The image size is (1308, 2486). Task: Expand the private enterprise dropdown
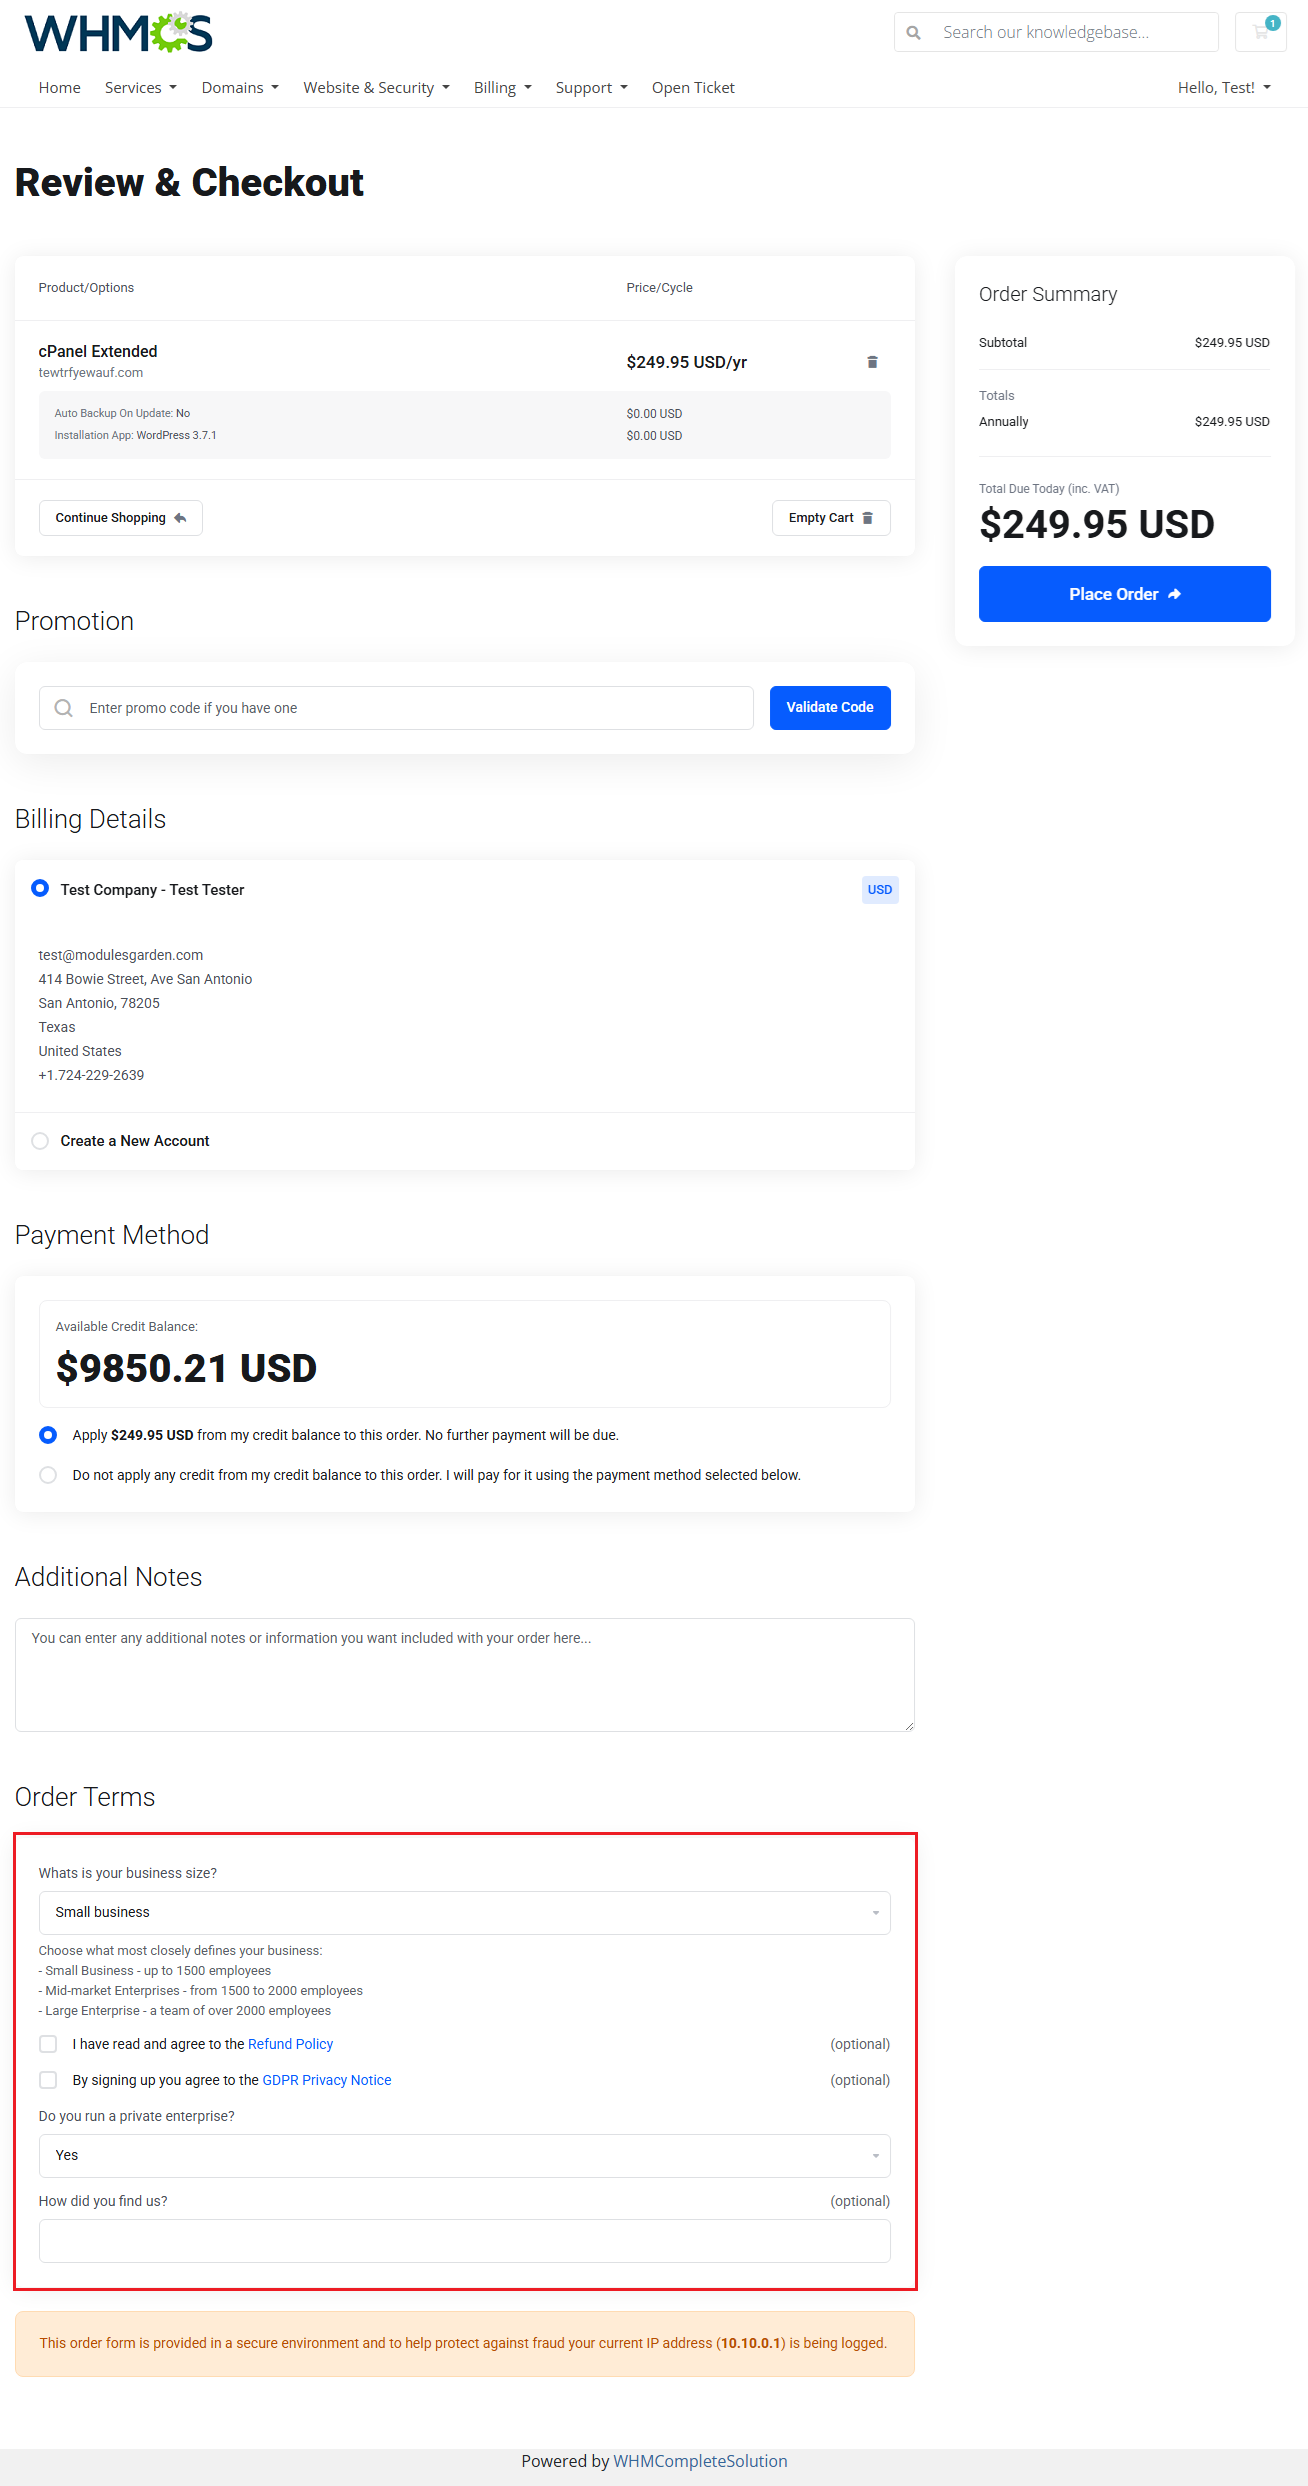[465, 2156]
